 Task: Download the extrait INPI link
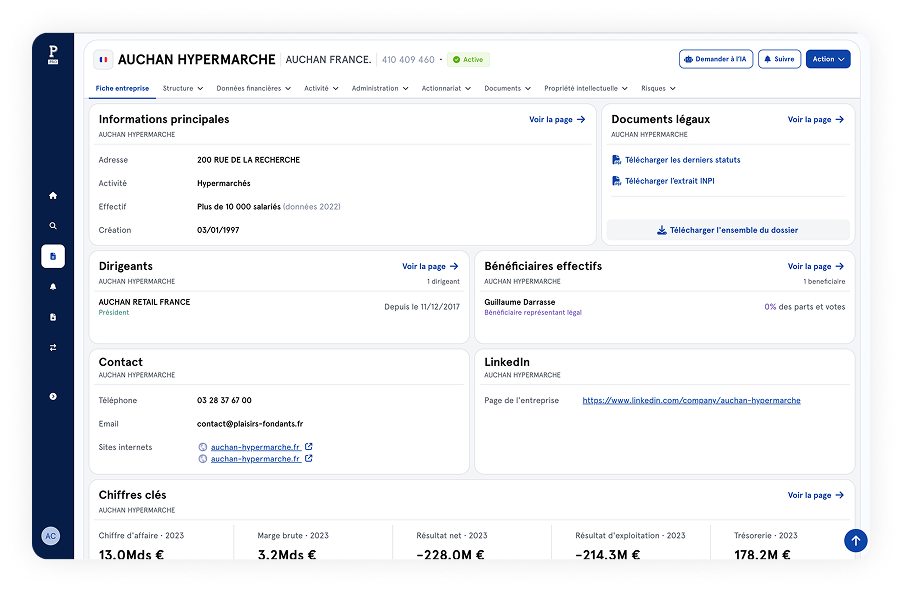pyautogui.click(x=670, y=181)
